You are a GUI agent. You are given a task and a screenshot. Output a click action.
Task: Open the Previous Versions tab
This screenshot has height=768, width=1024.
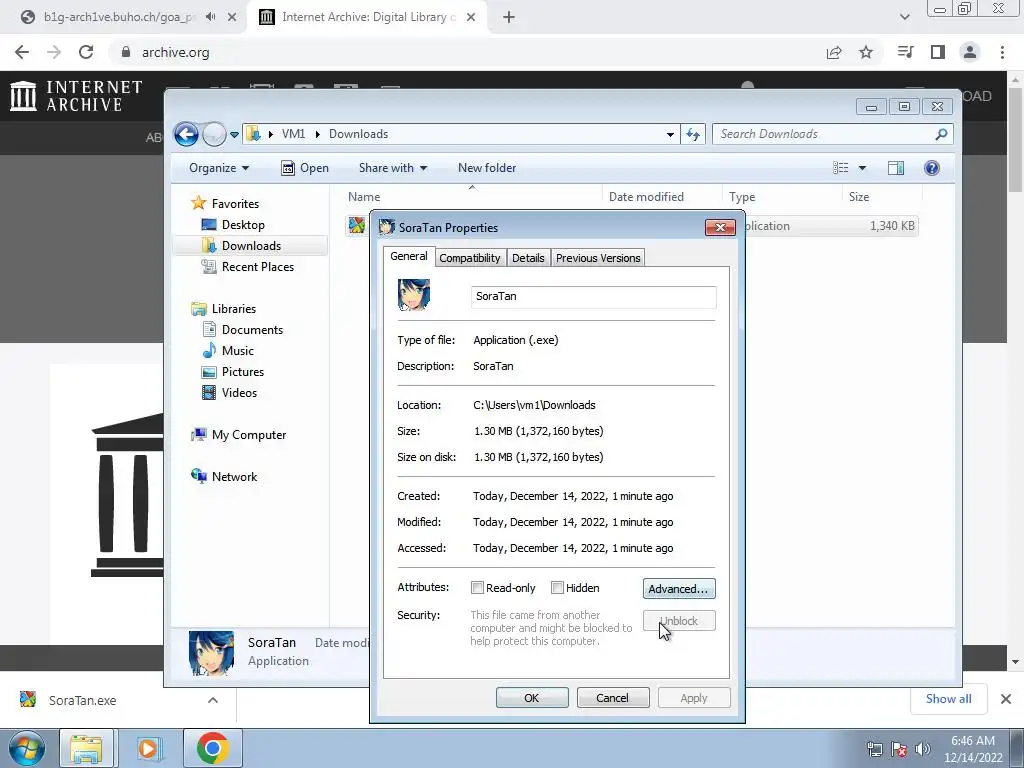(598, 258)
